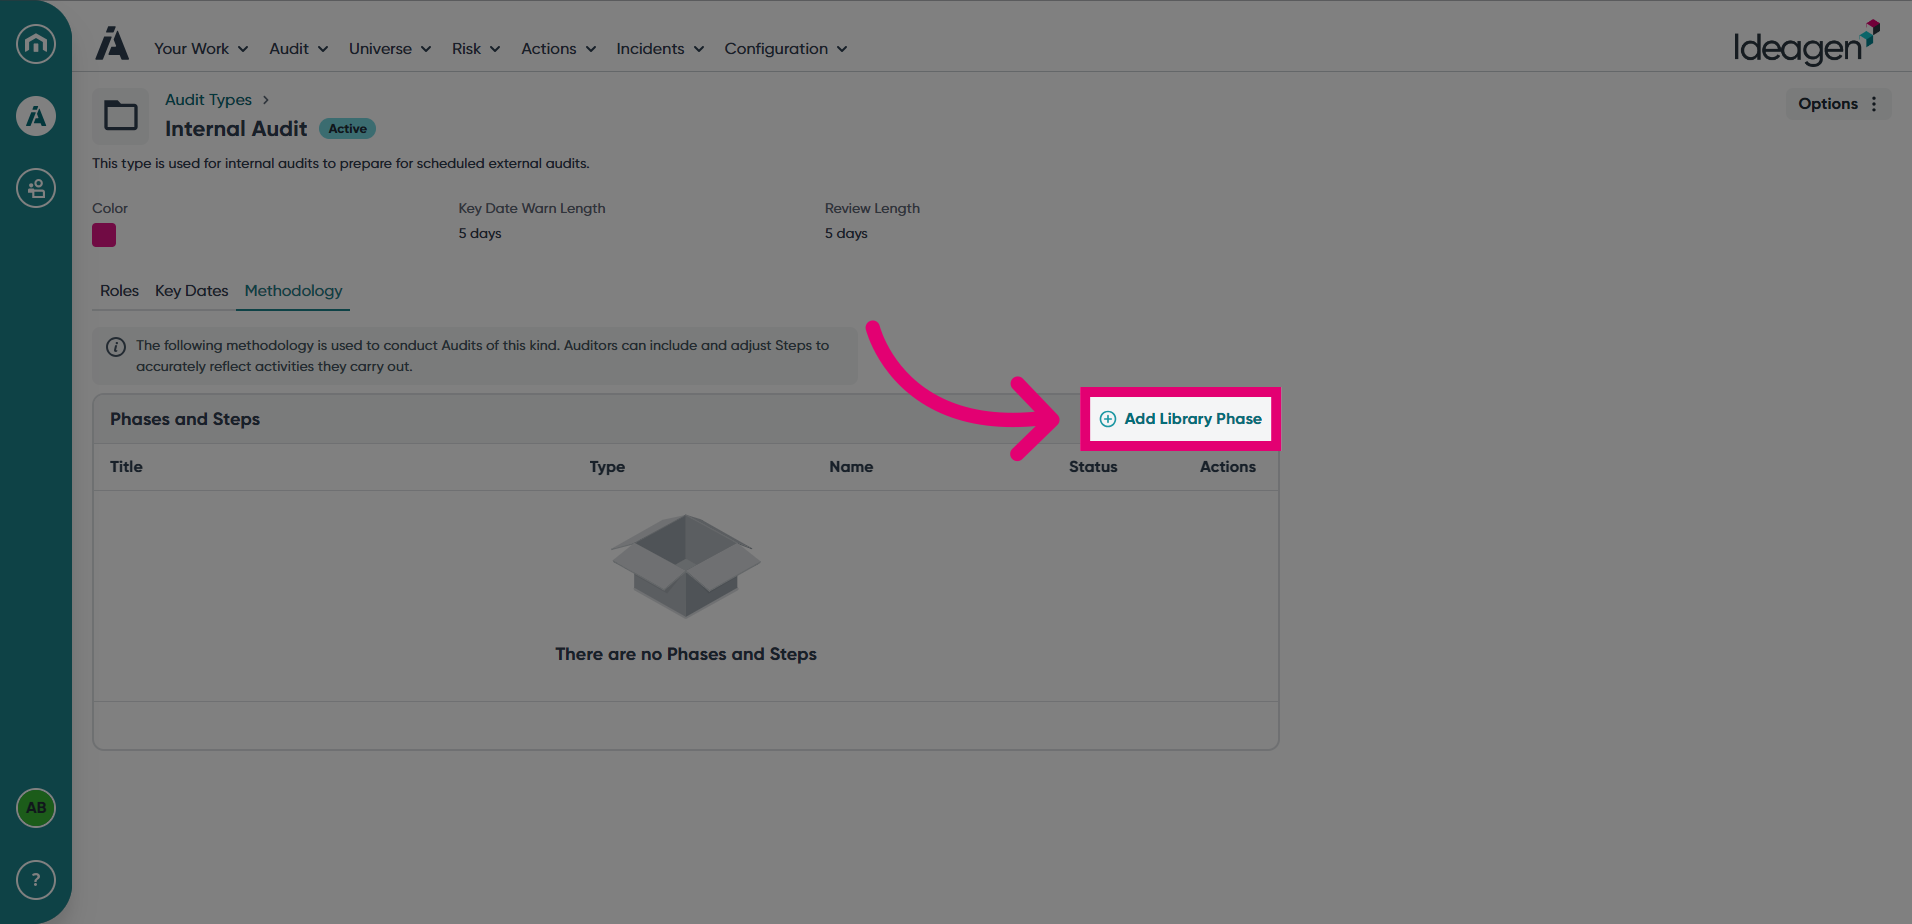The image size is (1912, 924).
Task: Expand the Your Work menu
Action: [201, 49]
